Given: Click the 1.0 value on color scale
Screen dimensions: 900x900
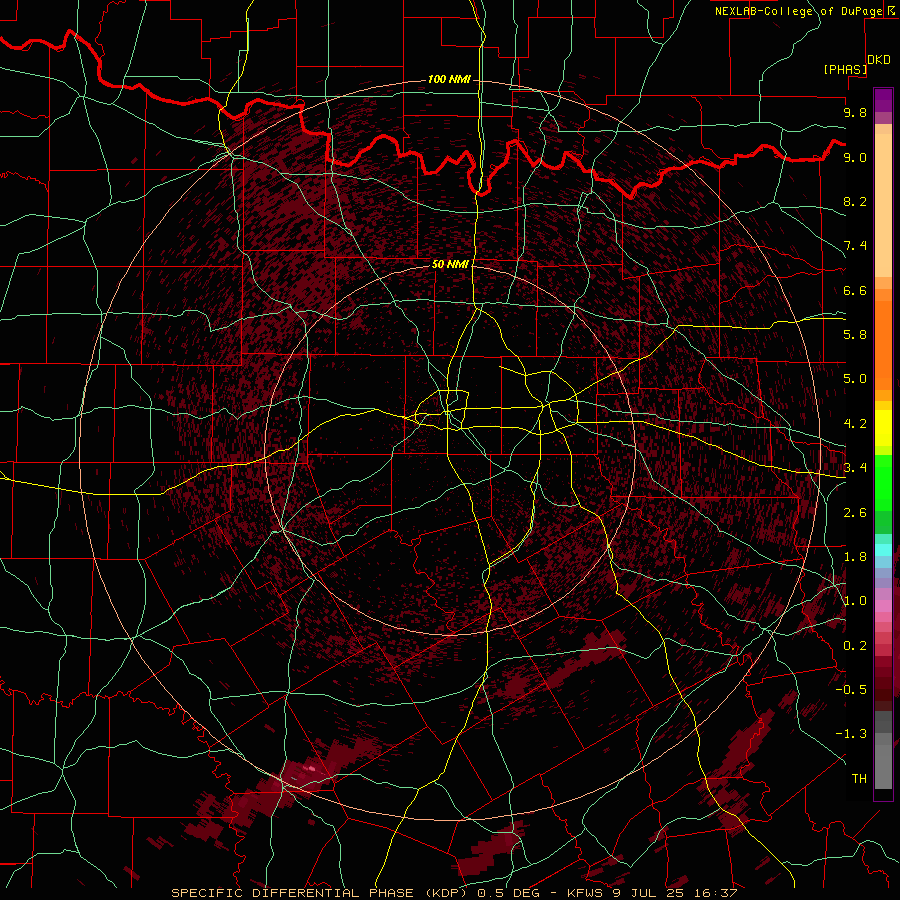Looking at the screenshot, I should click(x=855, y=601).
